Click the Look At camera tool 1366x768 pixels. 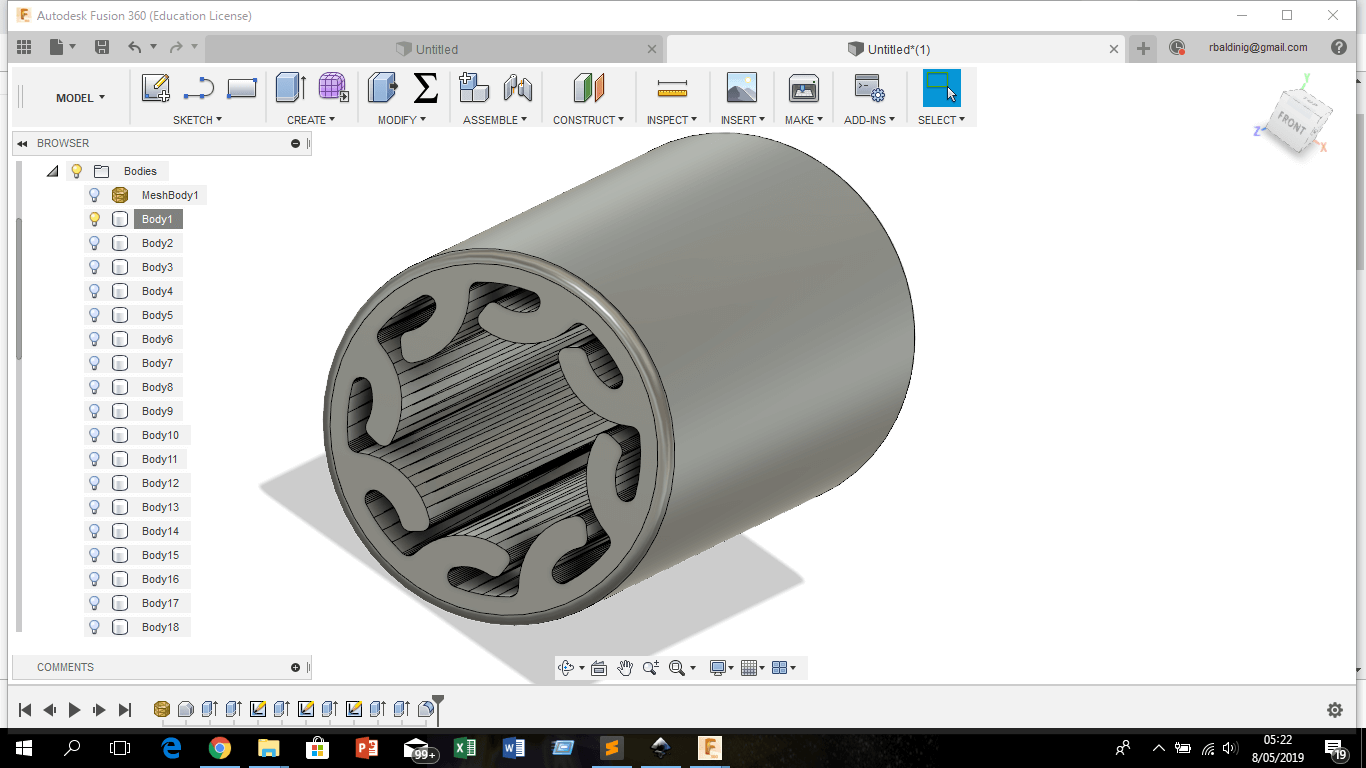coord(599,668)
